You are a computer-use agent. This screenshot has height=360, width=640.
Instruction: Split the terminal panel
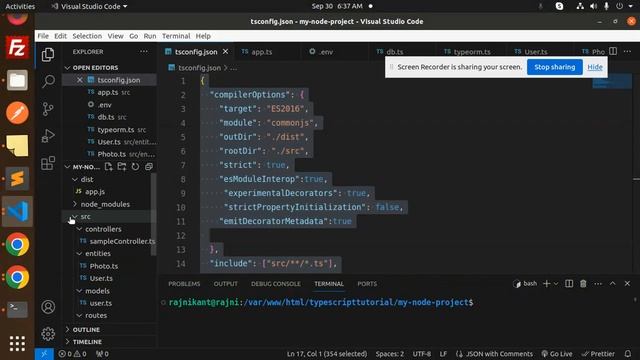tap(569, 284)
